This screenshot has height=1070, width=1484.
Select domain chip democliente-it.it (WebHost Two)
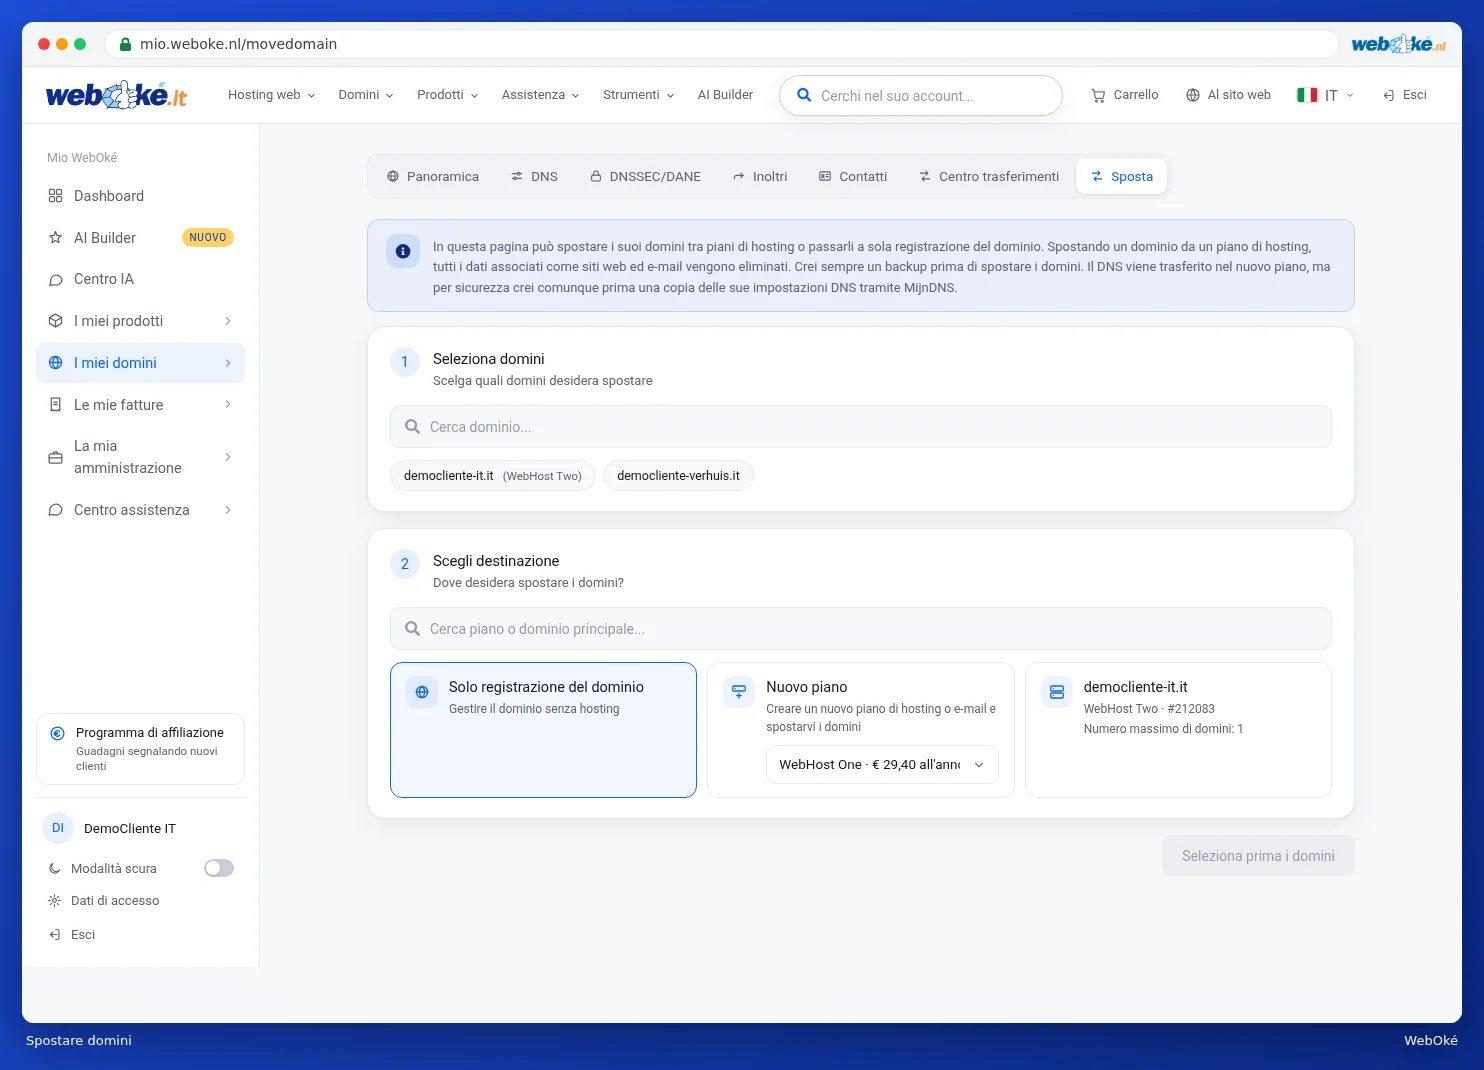click(493, 476)
